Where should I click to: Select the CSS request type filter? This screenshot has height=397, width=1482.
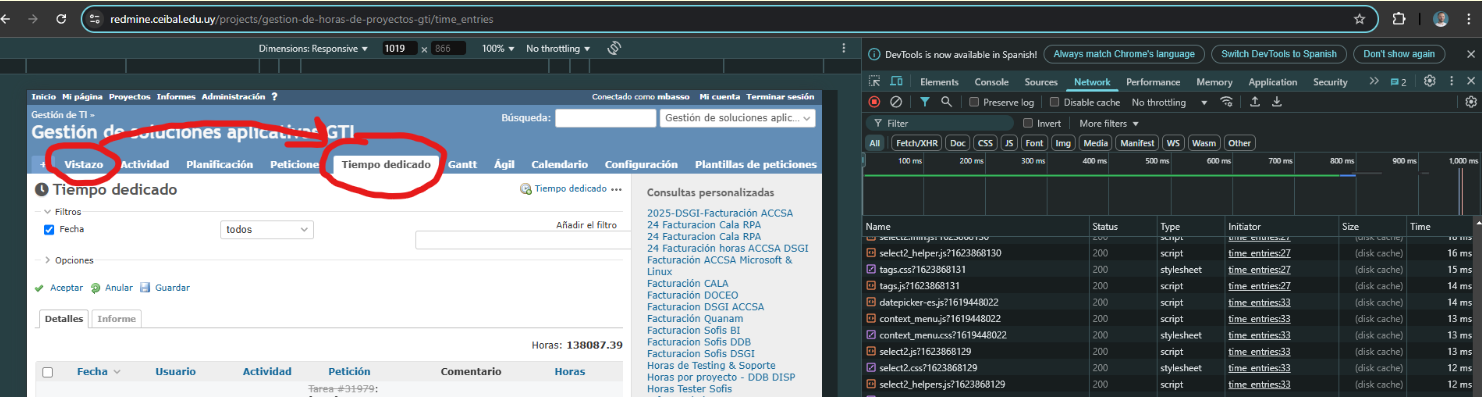(x=985, y=143)
